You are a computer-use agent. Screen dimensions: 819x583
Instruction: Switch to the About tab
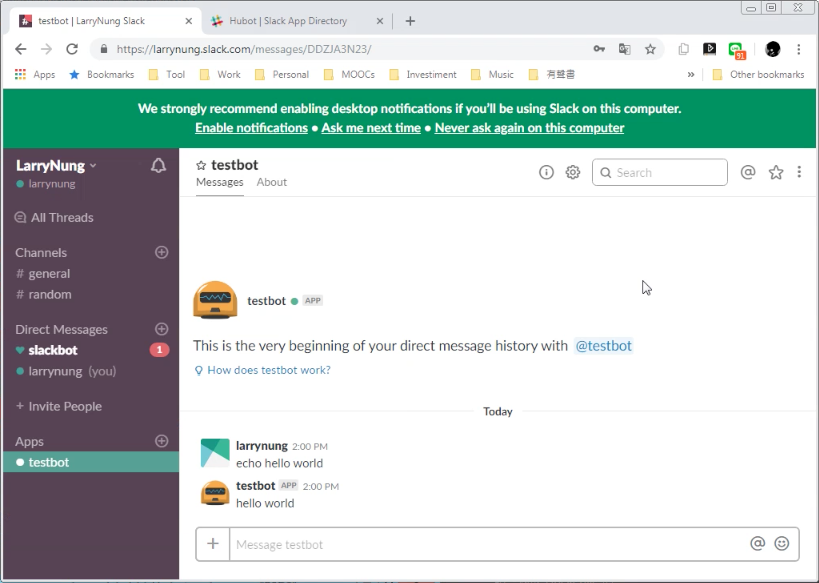(x=272, y=182)
